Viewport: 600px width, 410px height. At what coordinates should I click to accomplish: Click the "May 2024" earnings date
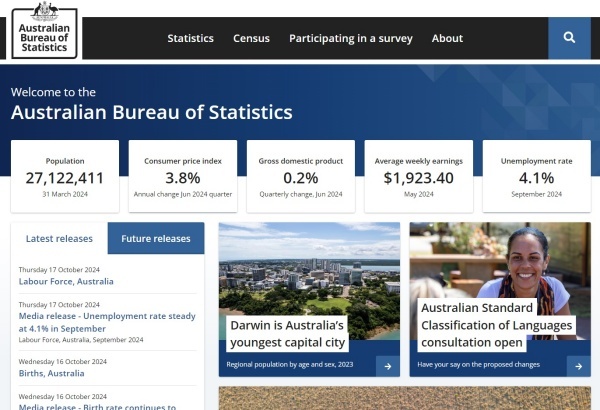419,194
